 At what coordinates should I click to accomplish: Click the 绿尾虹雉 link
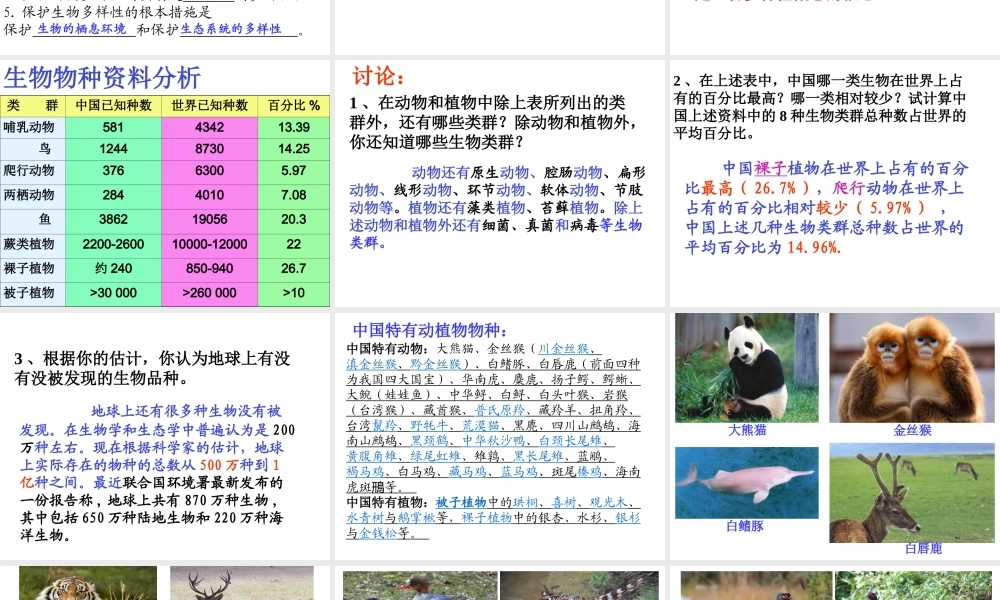[x=436, y=456]
